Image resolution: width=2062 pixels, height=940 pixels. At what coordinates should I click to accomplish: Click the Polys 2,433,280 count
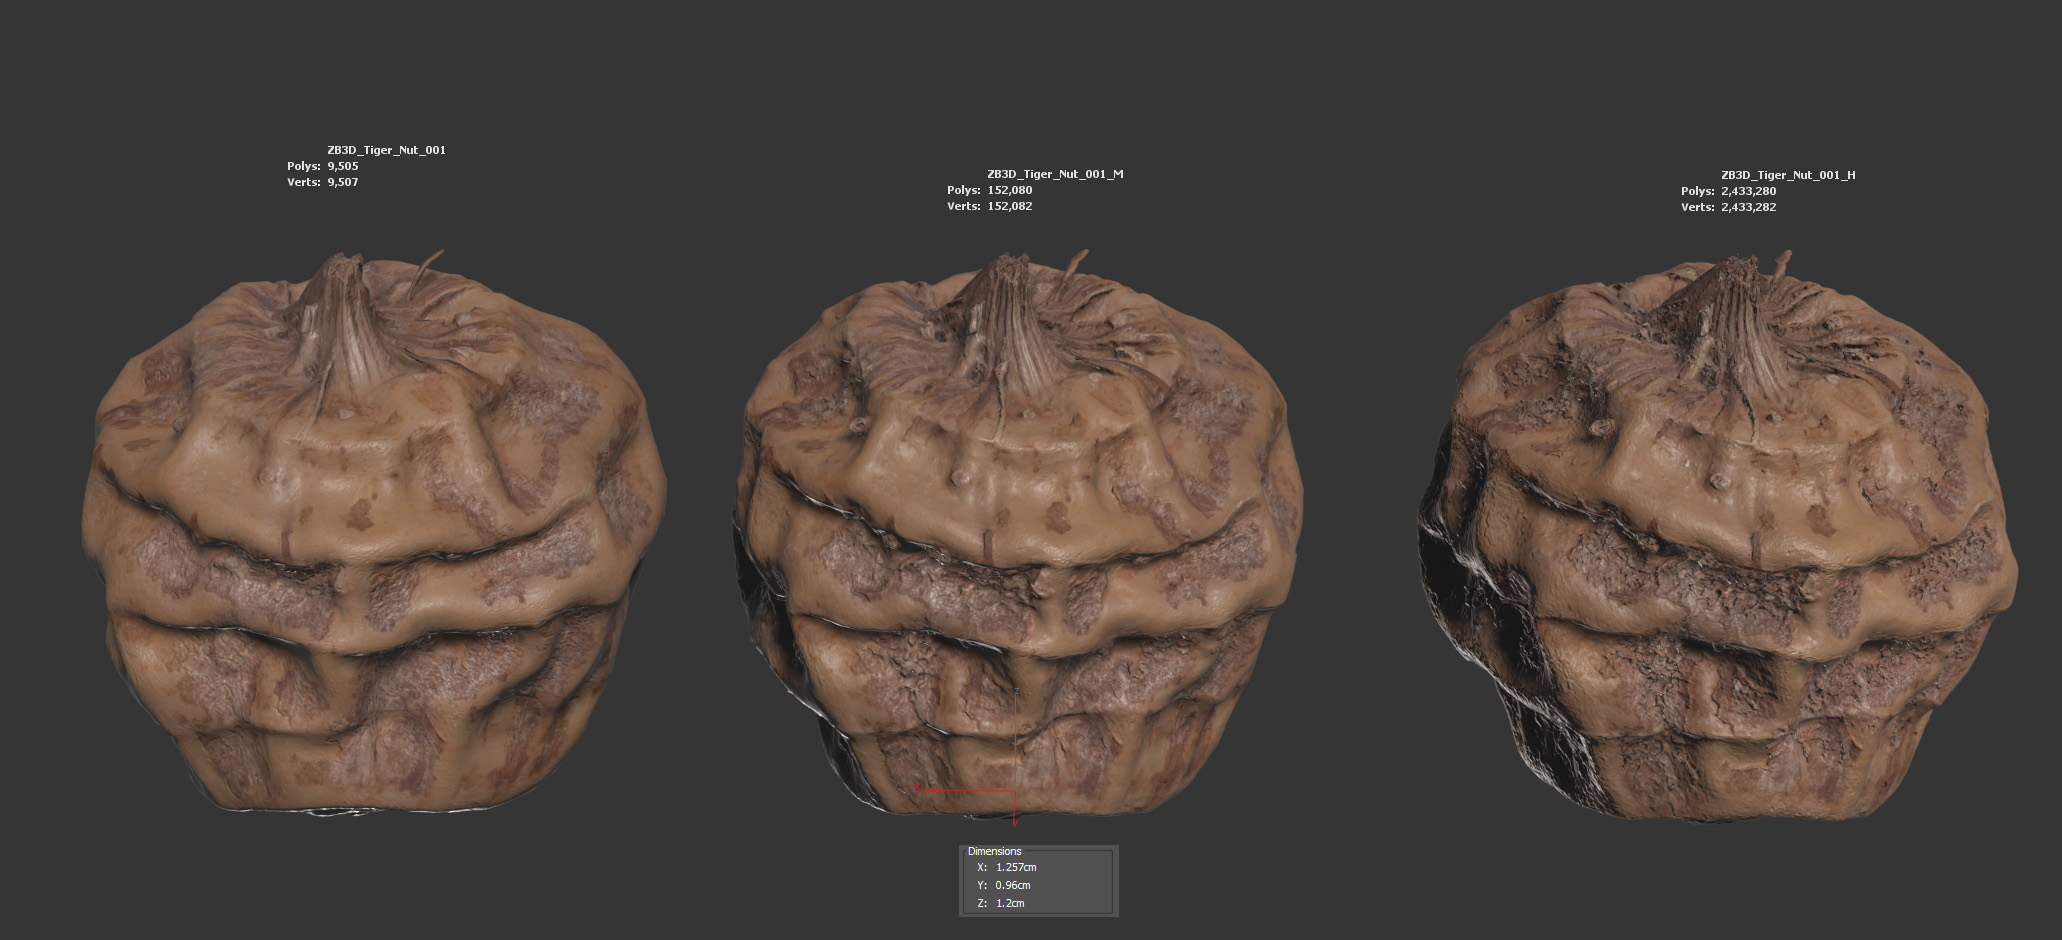tap(1748, 191)
